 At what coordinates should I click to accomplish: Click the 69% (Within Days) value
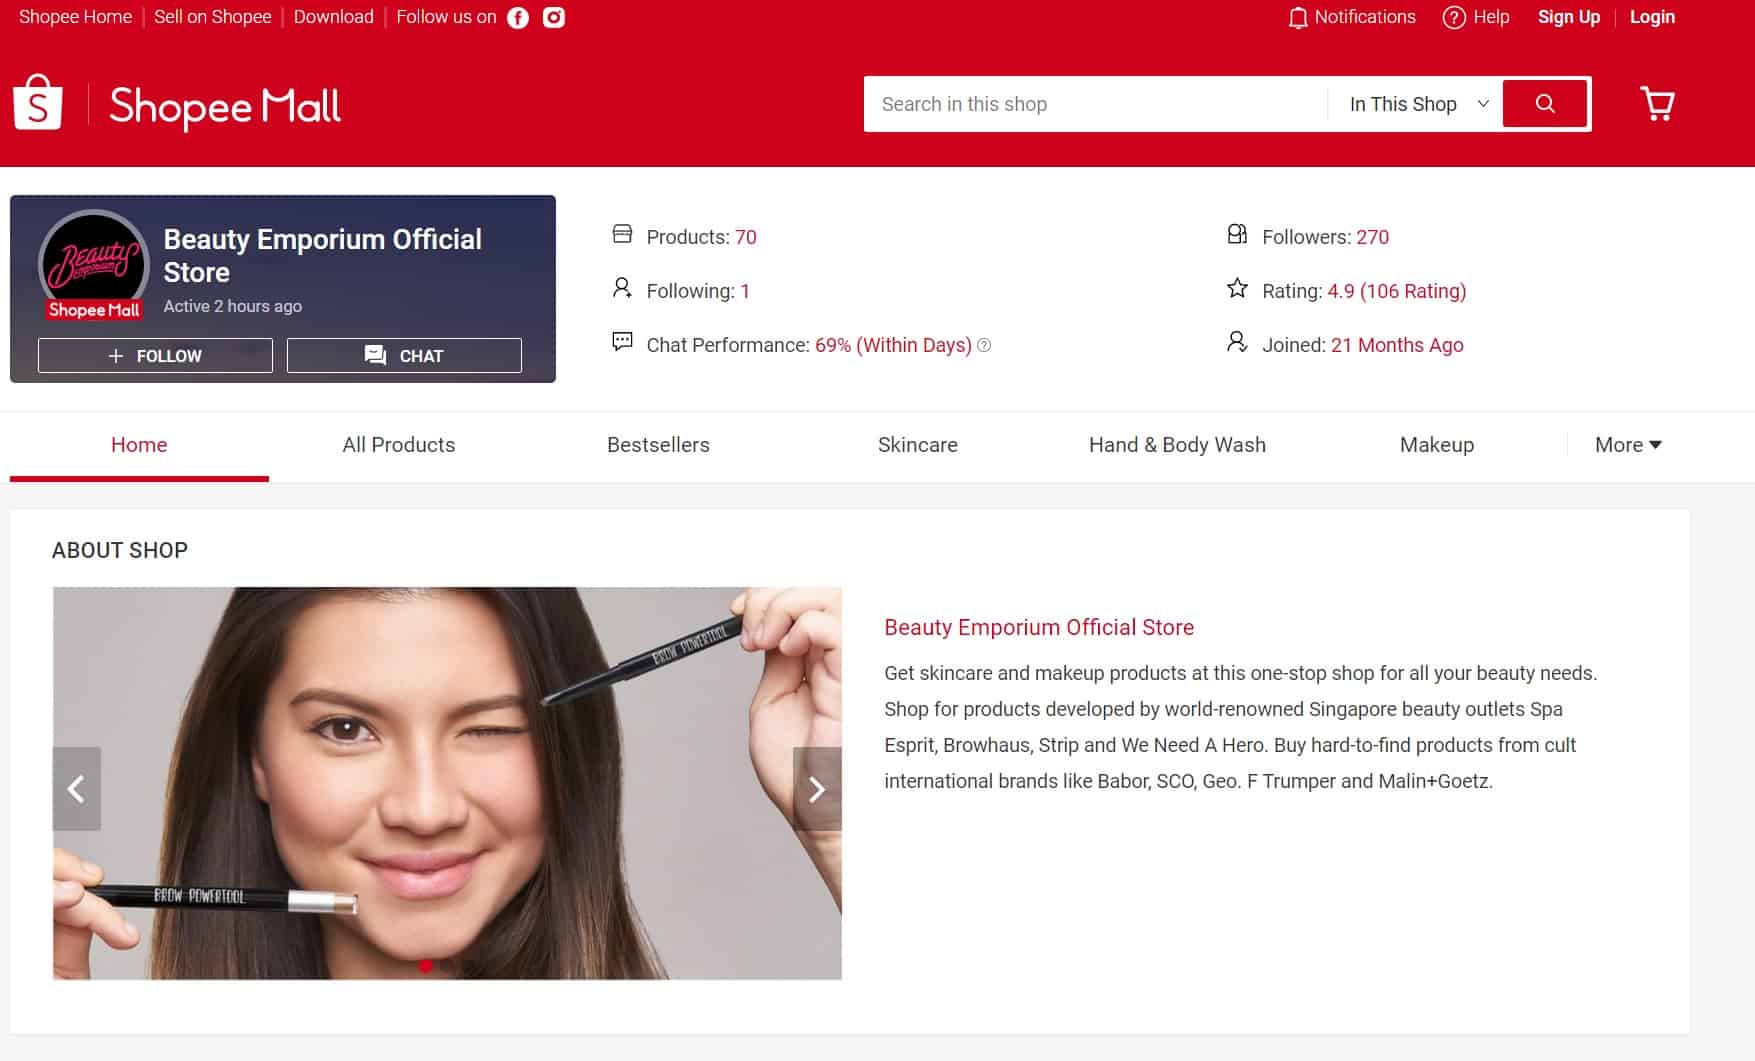[x=893, y=345]
